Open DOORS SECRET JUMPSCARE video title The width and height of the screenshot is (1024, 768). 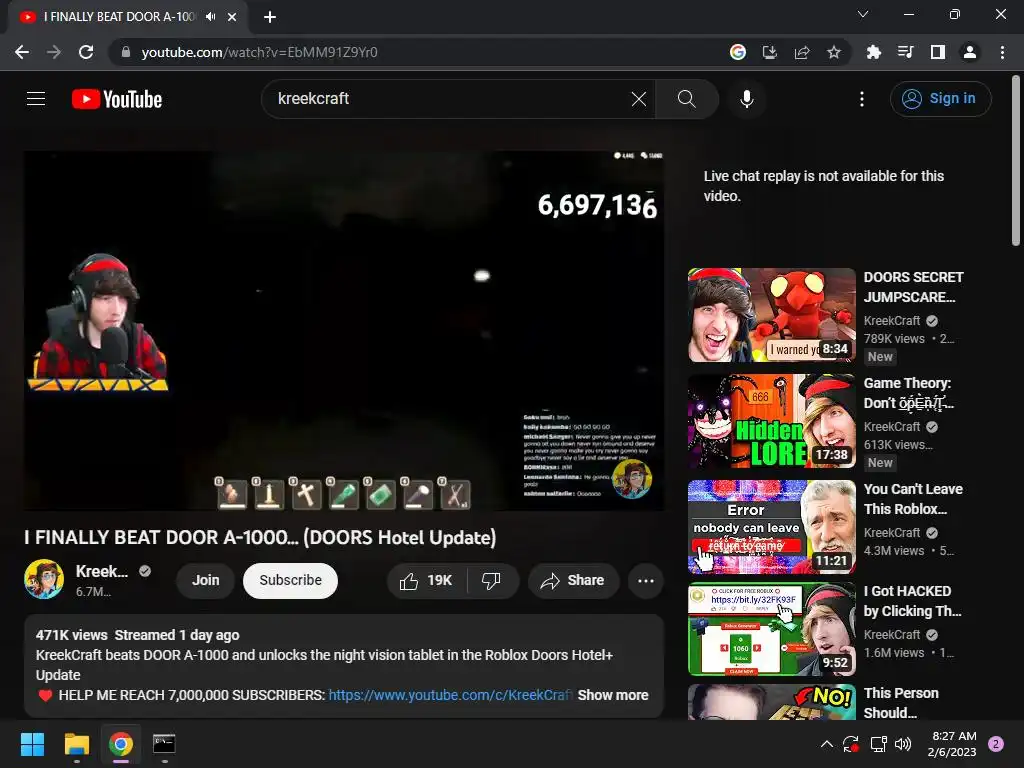tap(913, 287)
